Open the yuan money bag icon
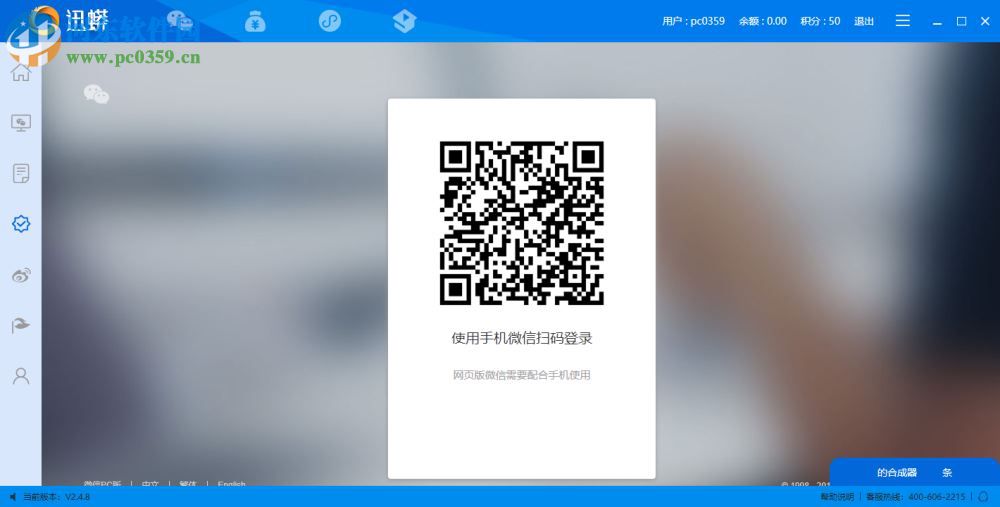 pyautogui.click(x=255, y=21)
